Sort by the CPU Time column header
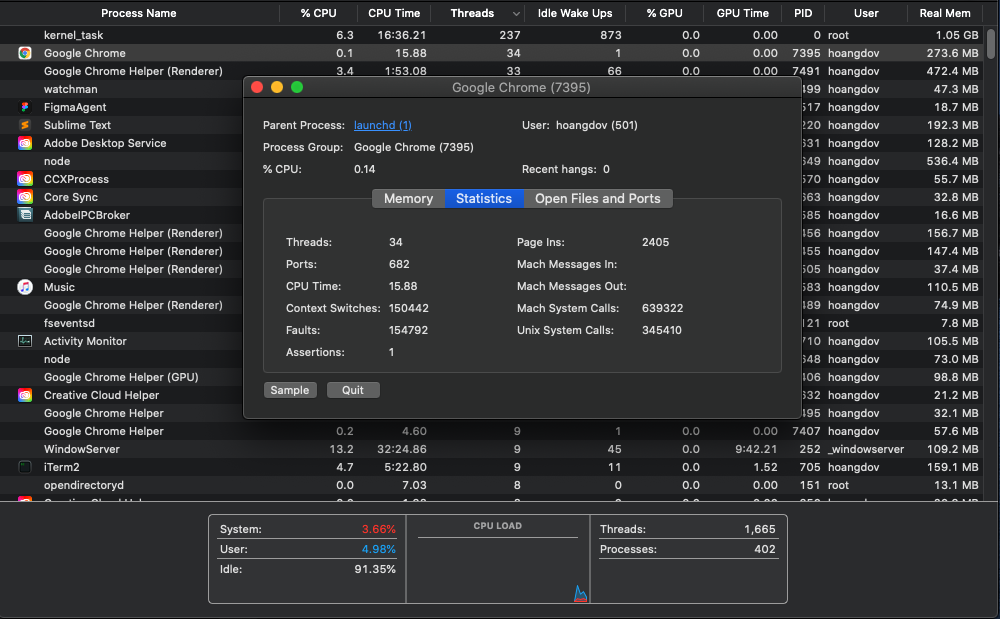The width and height of the screenshot is (1000, 619). coord(394,13)
